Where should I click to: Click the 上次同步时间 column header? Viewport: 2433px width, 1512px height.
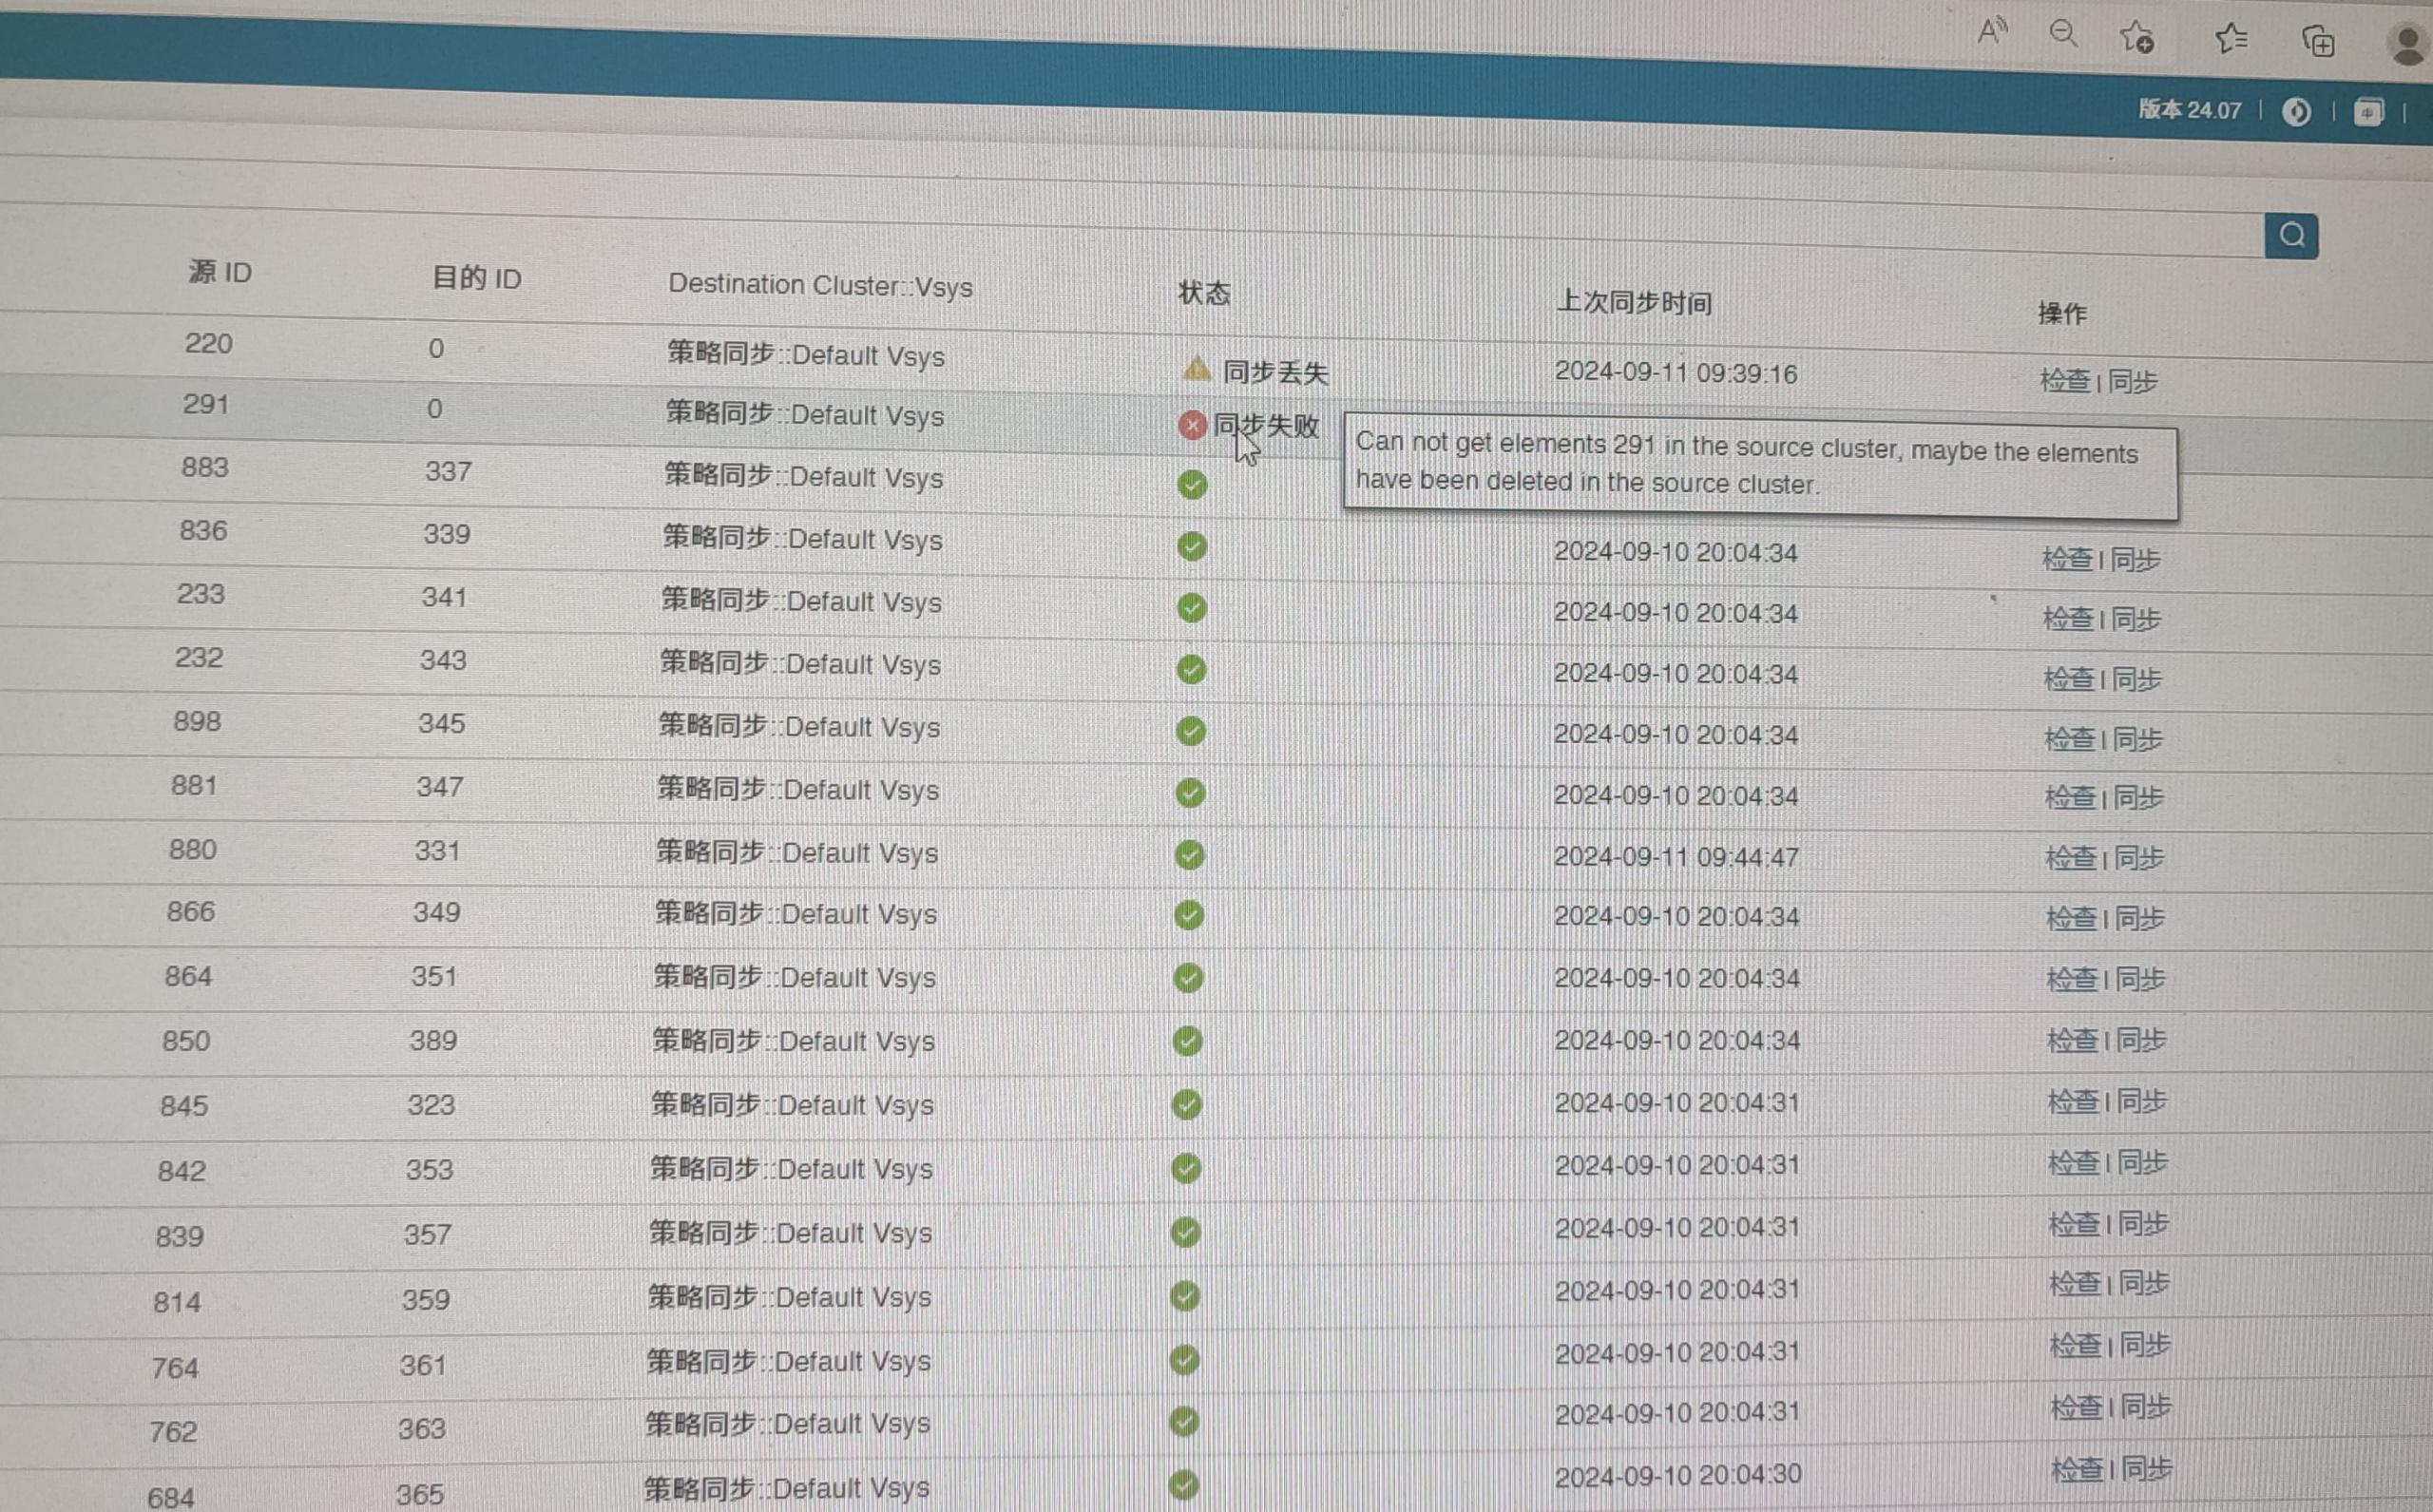[x=1634, y=302]
